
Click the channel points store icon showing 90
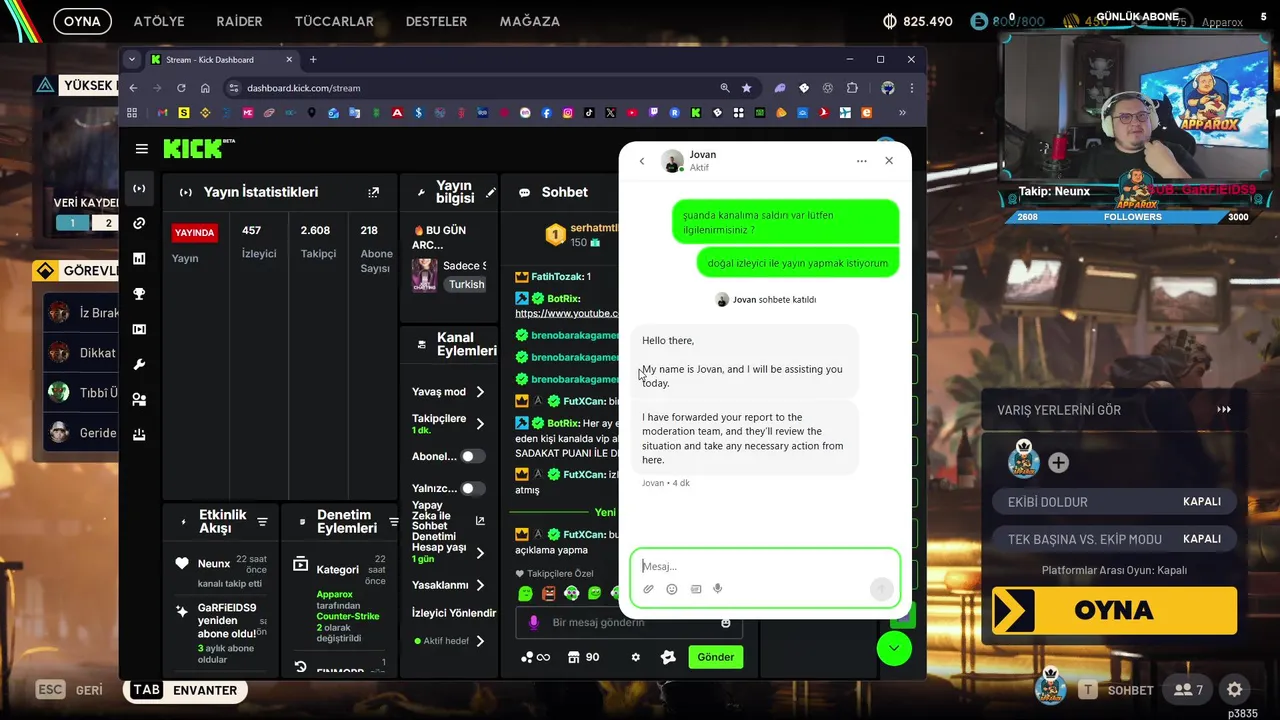[583, 657]
